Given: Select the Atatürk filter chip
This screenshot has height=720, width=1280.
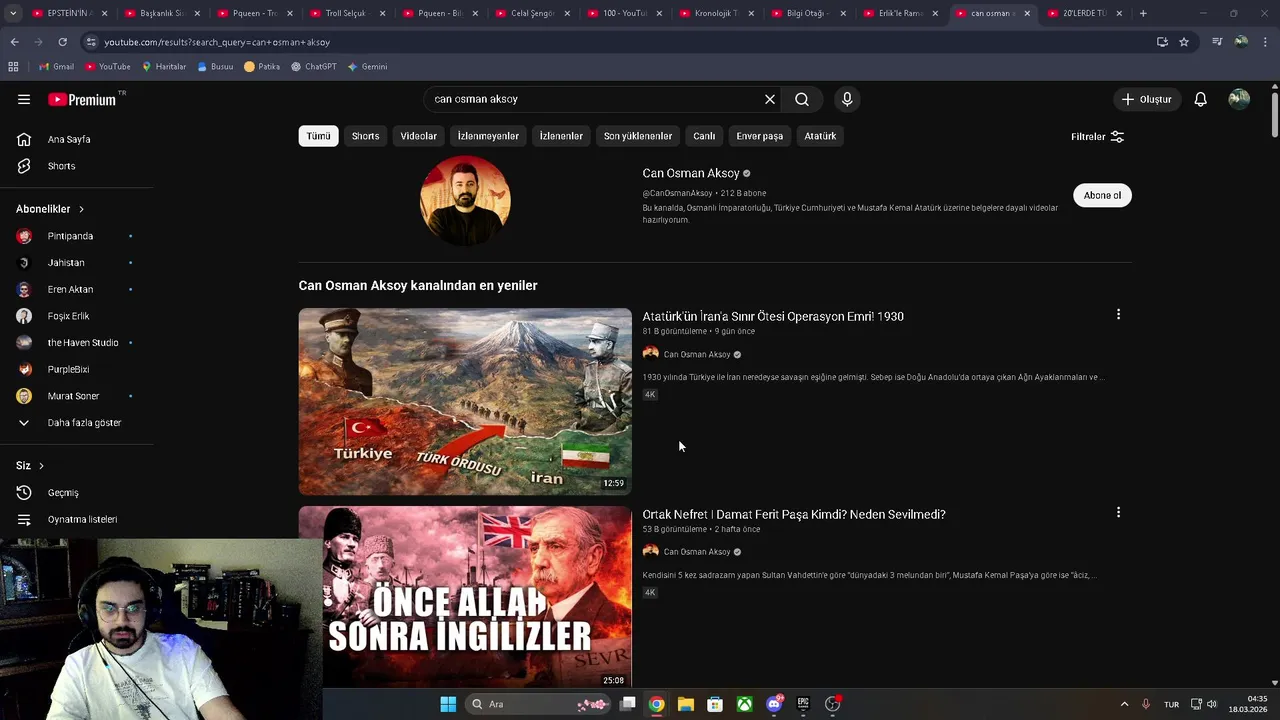Looking at the screenshot, I should click(820, 136).
